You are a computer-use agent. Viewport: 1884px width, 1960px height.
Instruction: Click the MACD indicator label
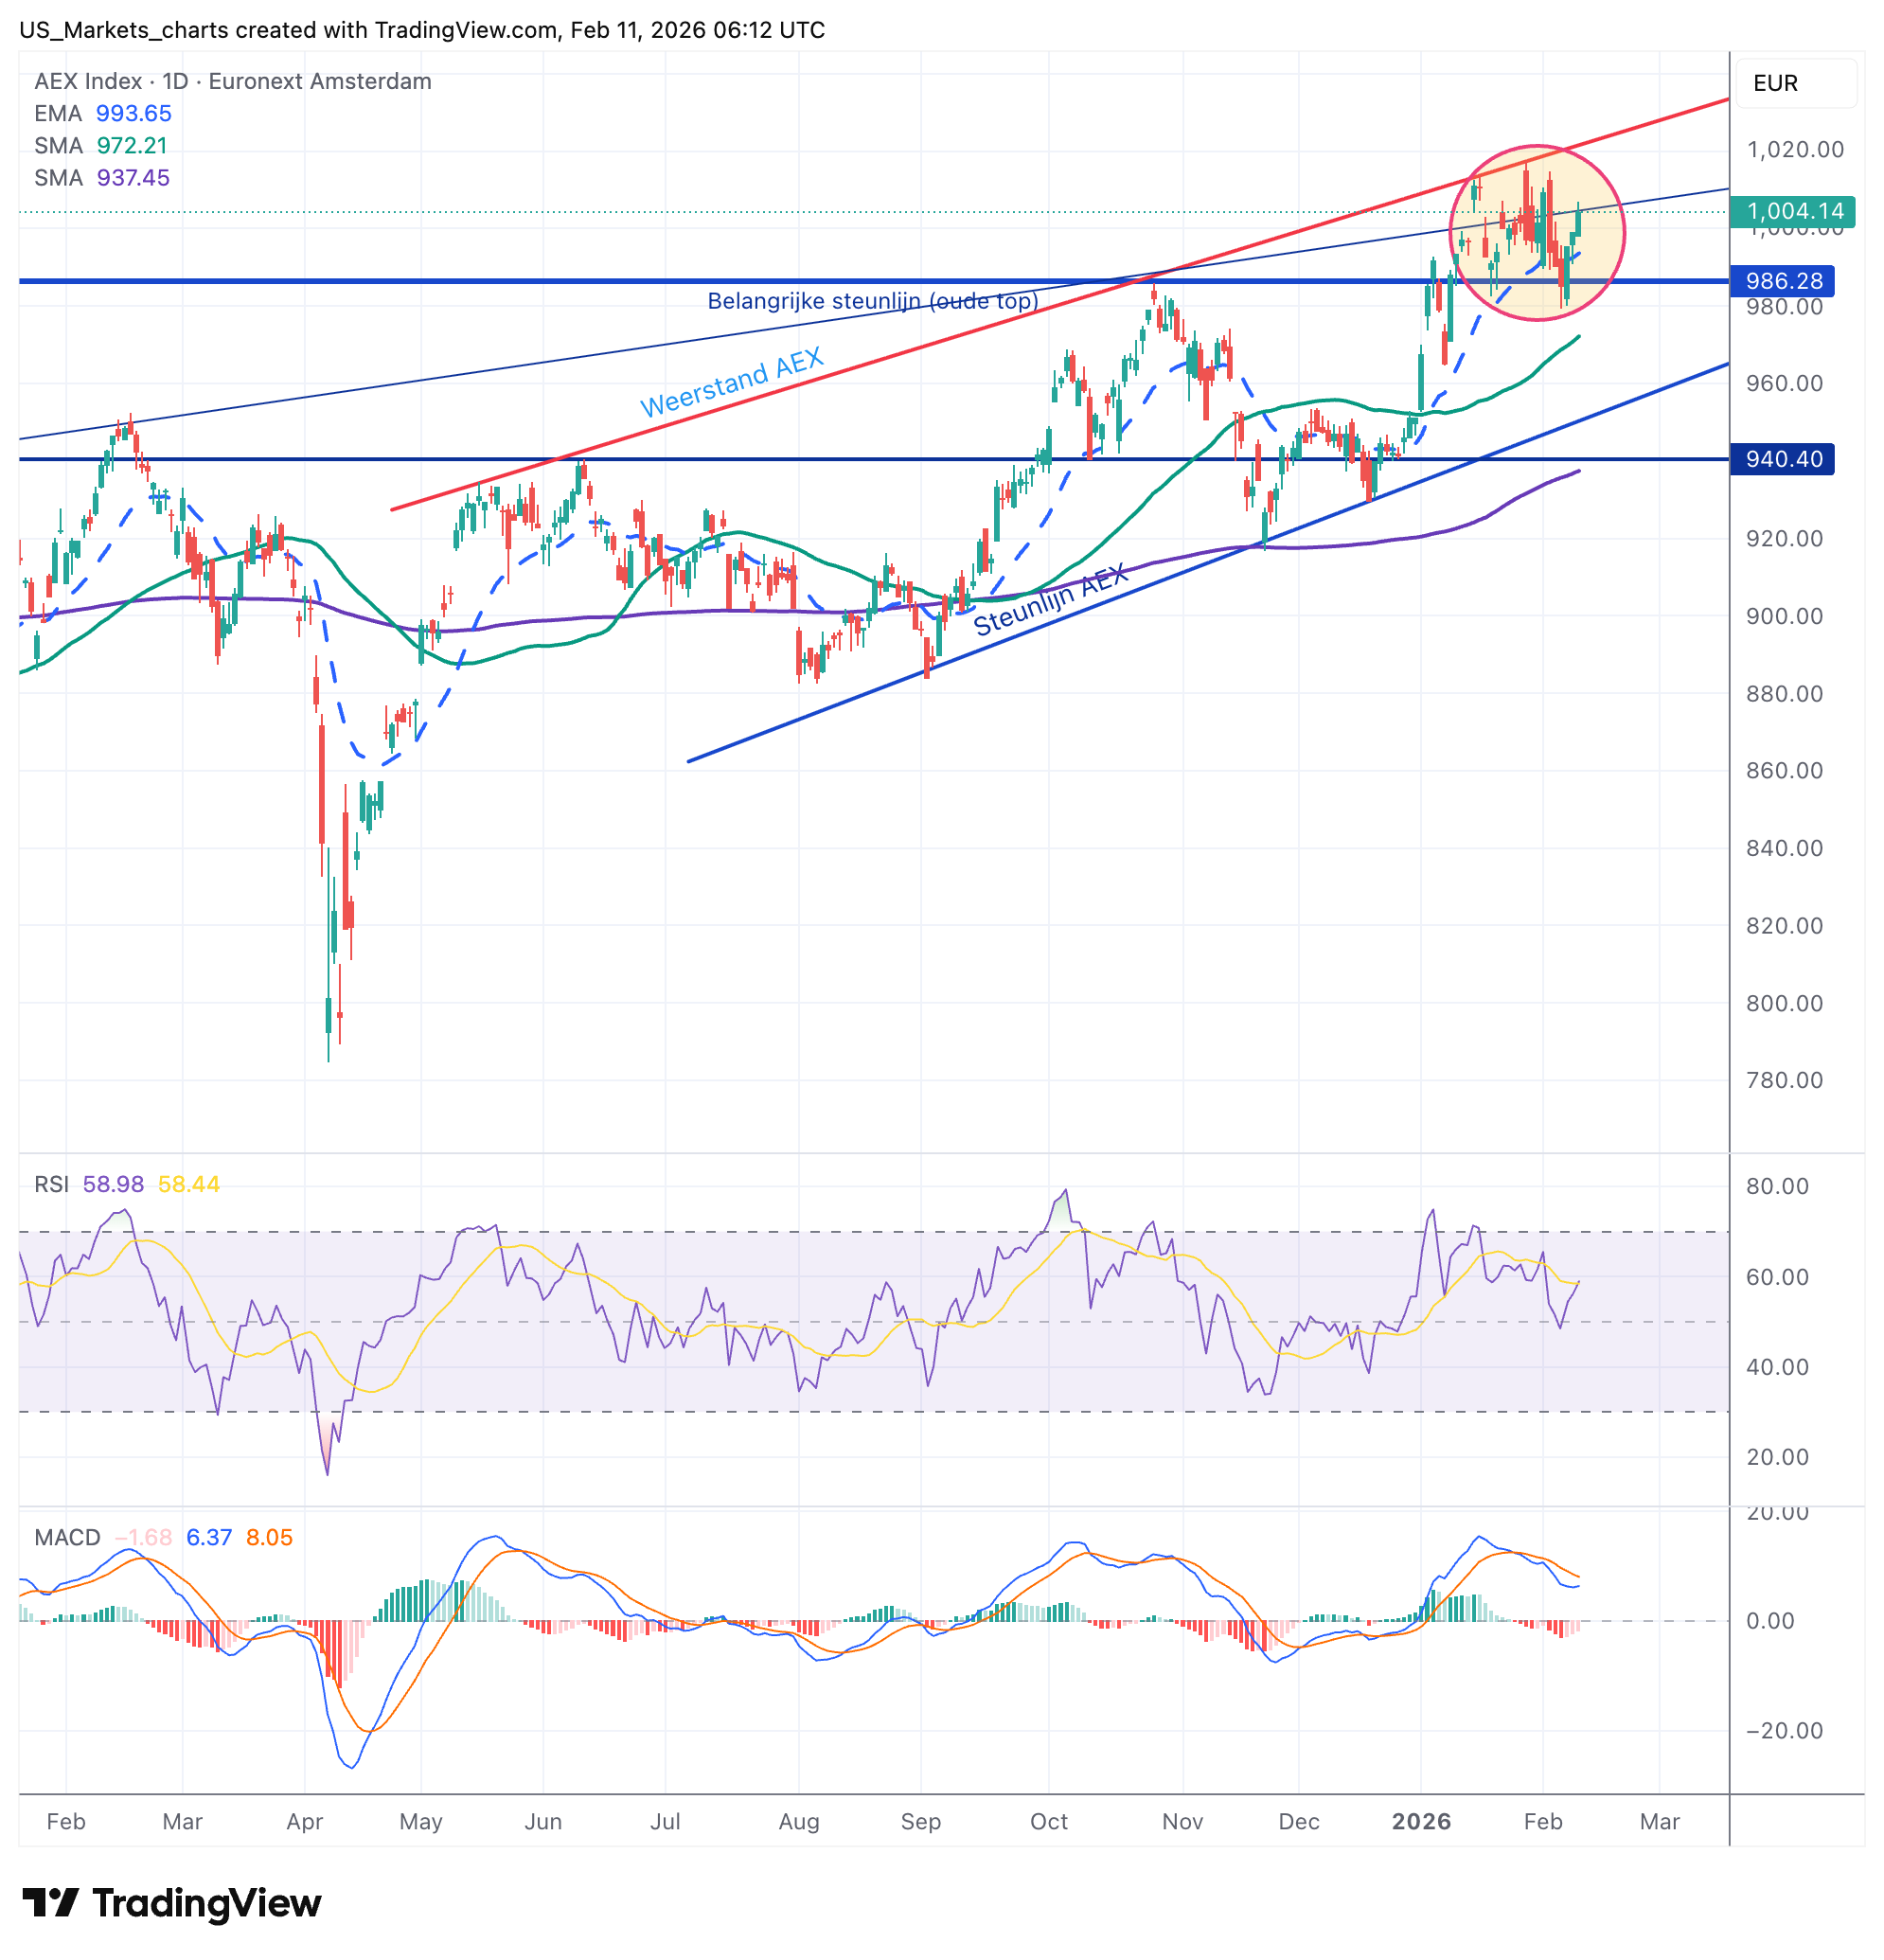(67, 1537)
